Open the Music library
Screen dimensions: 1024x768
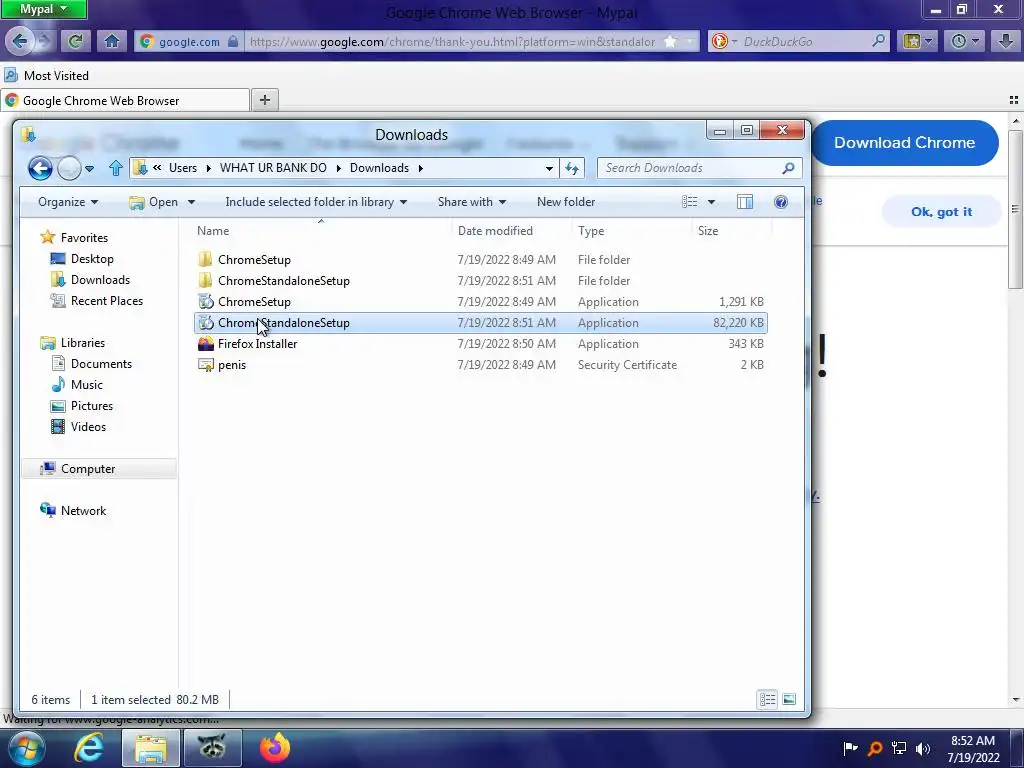pos(86,385)
